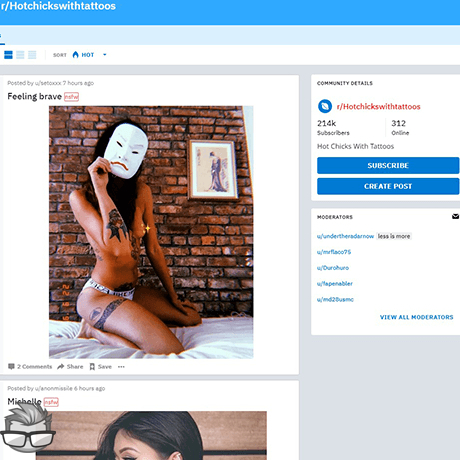The height and width of the screenshot is (460, 460).
Task: Open View All Moderators link
Action: coord(417,317)
